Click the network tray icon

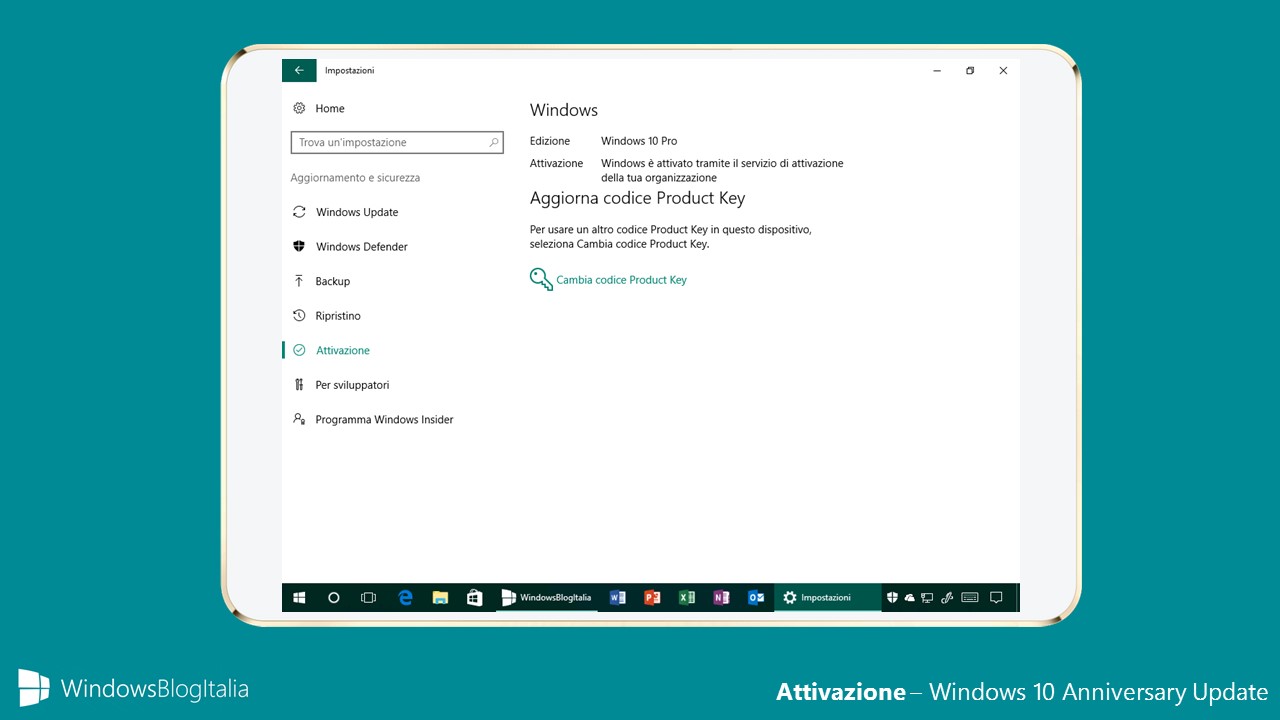pos(927,598)
